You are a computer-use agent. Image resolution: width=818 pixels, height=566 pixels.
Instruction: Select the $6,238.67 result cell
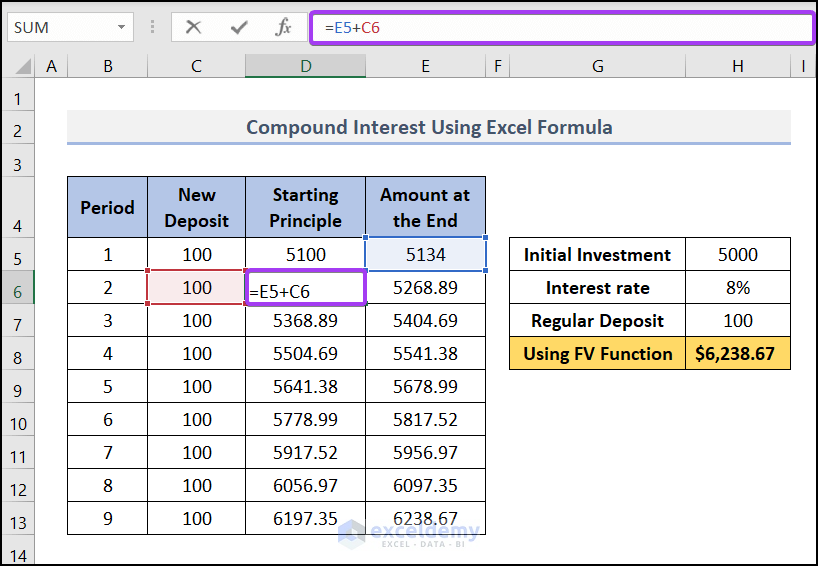click(x=737, y=354)
